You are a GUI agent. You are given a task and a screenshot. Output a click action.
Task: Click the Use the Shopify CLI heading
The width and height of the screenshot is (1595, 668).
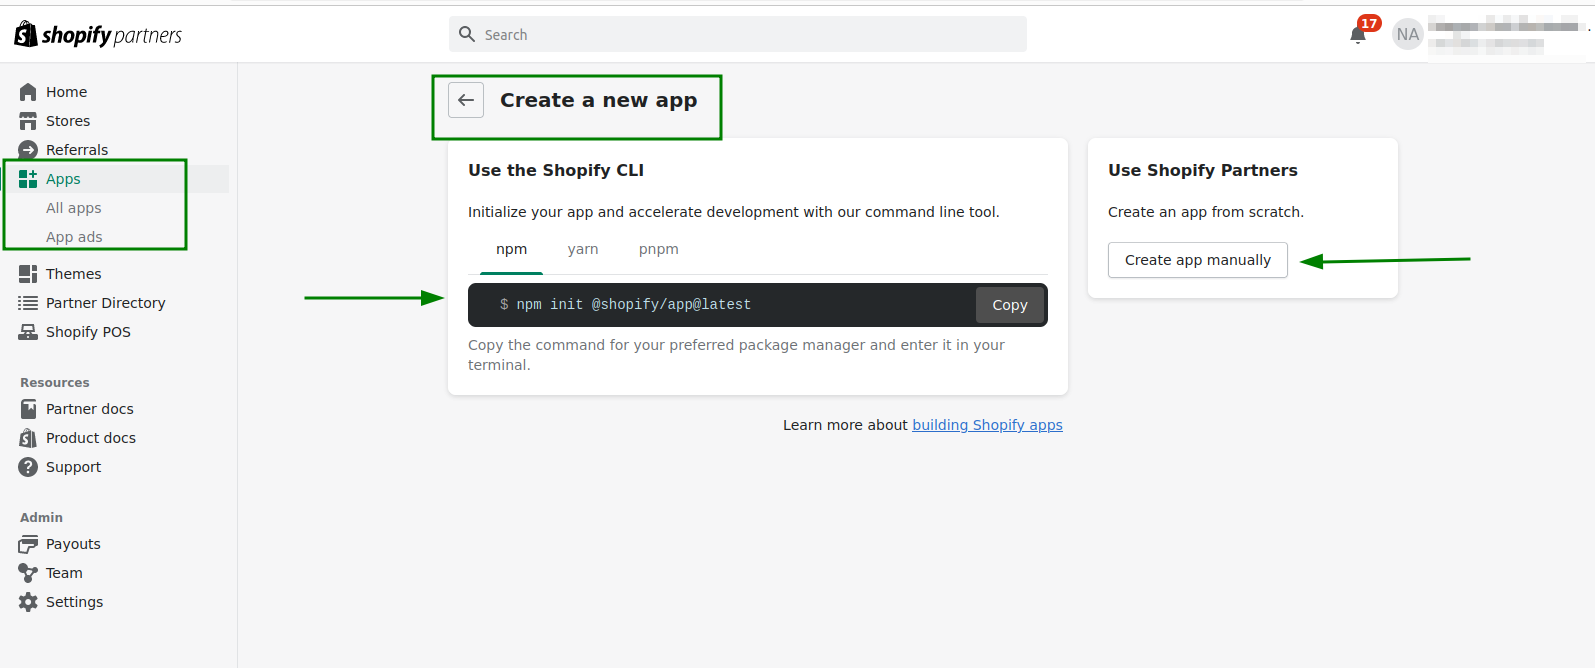[x=556, y=170]
